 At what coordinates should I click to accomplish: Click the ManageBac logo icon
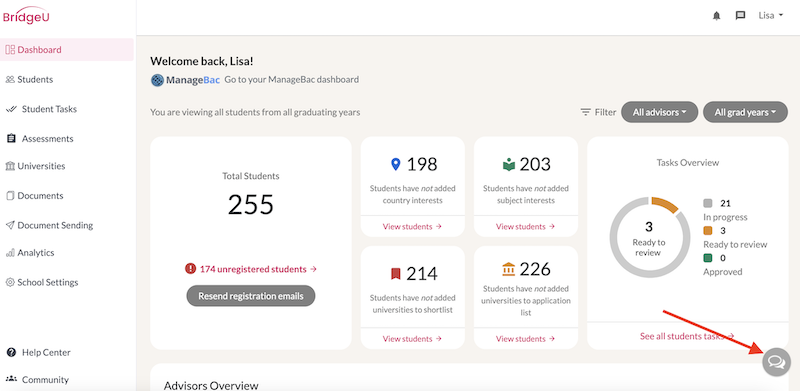click(158, 80)
